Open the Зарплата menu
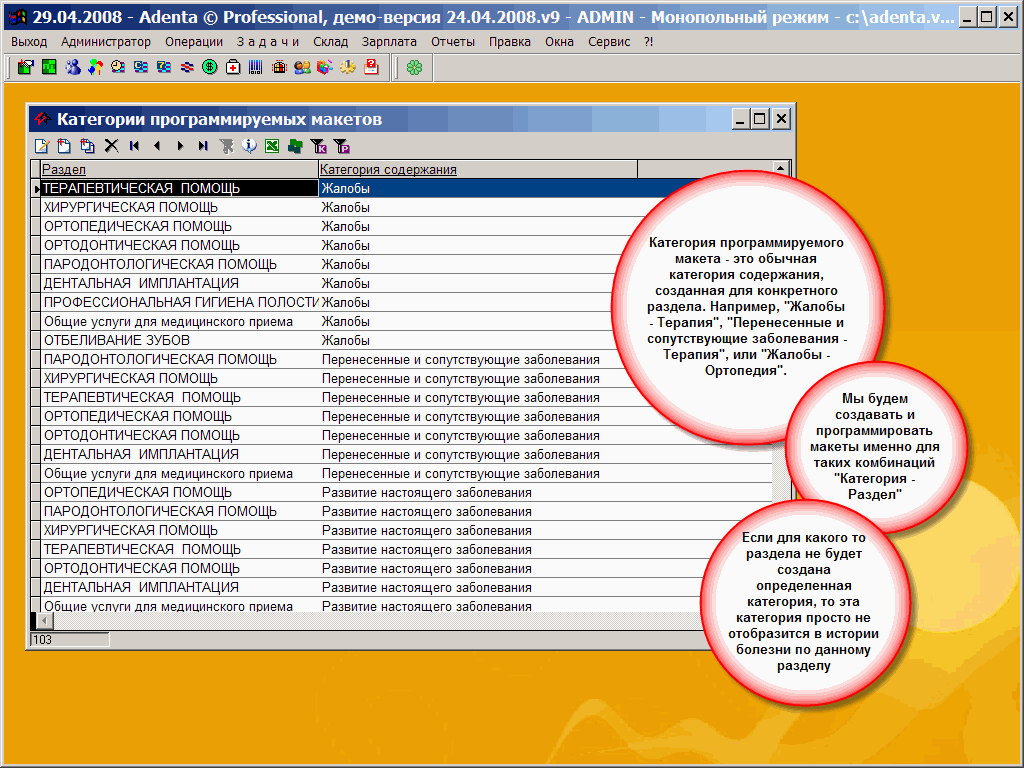This screenshot has height=768, width=1024. tap(390, 42)
